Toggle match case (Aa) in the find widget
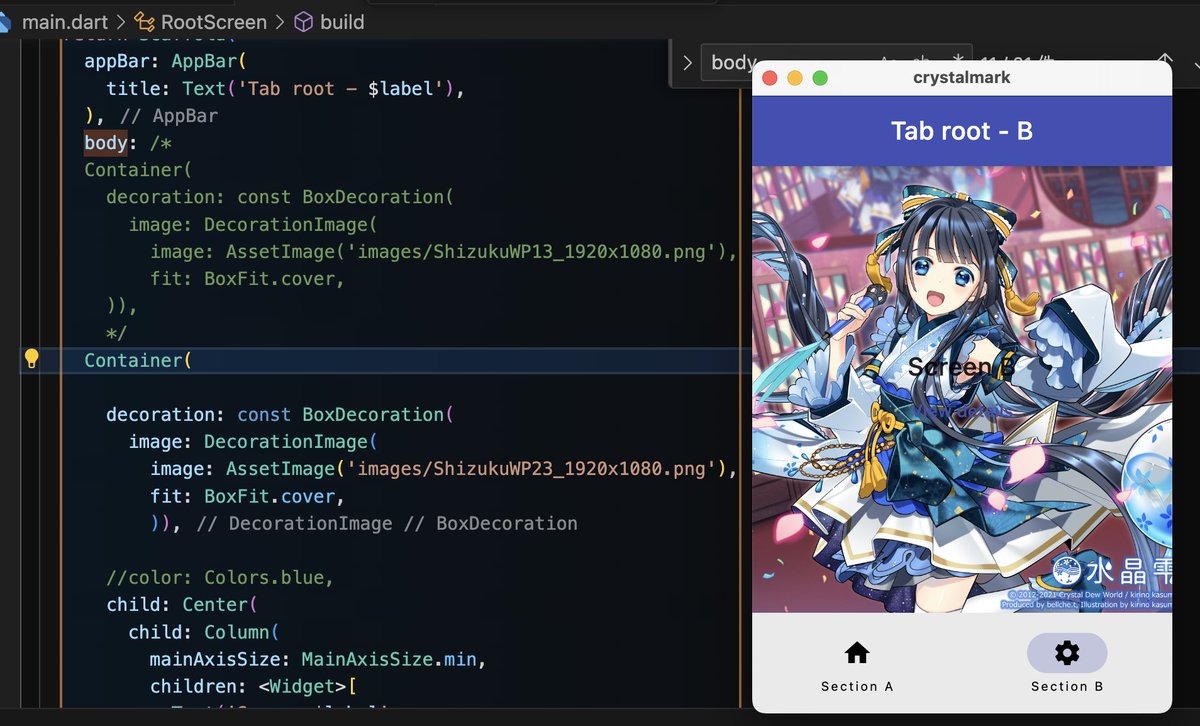 pyautogui.click(x=884, y=61)
